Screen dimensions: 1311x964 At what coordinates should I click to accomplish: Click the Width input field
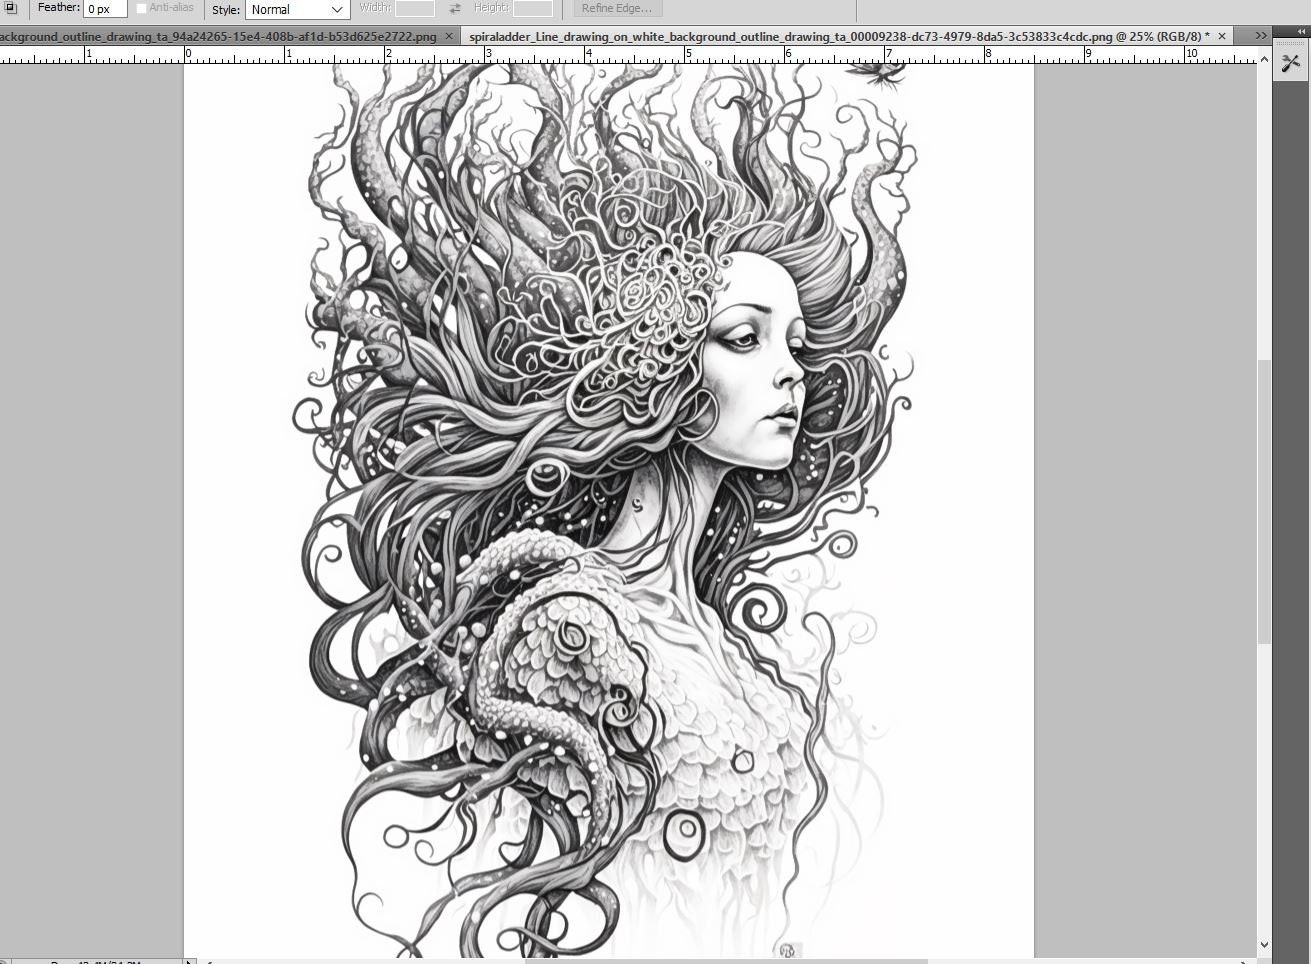(415, 8)
